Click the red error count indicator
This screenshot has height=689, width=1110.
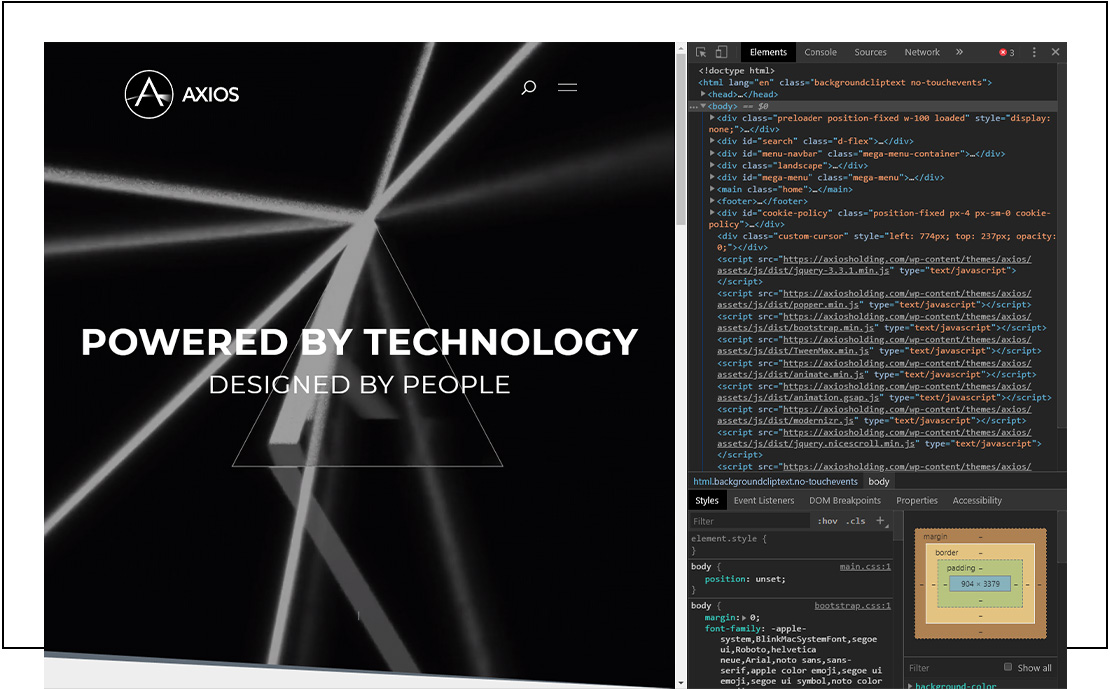point(1007,52)
